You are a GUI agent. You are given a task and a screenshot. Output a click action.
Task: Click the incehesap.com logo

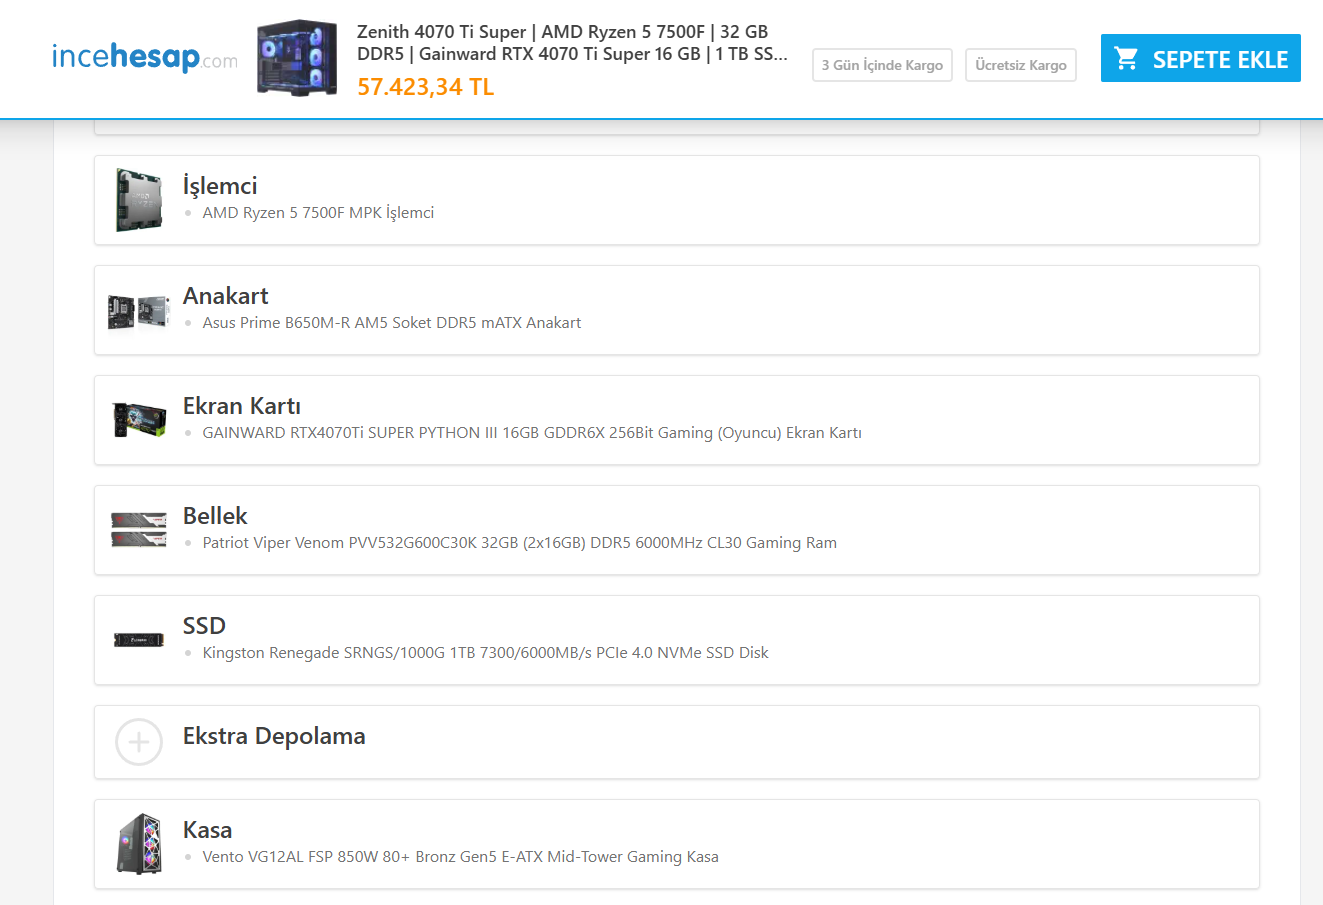click(x=144, y=57)
